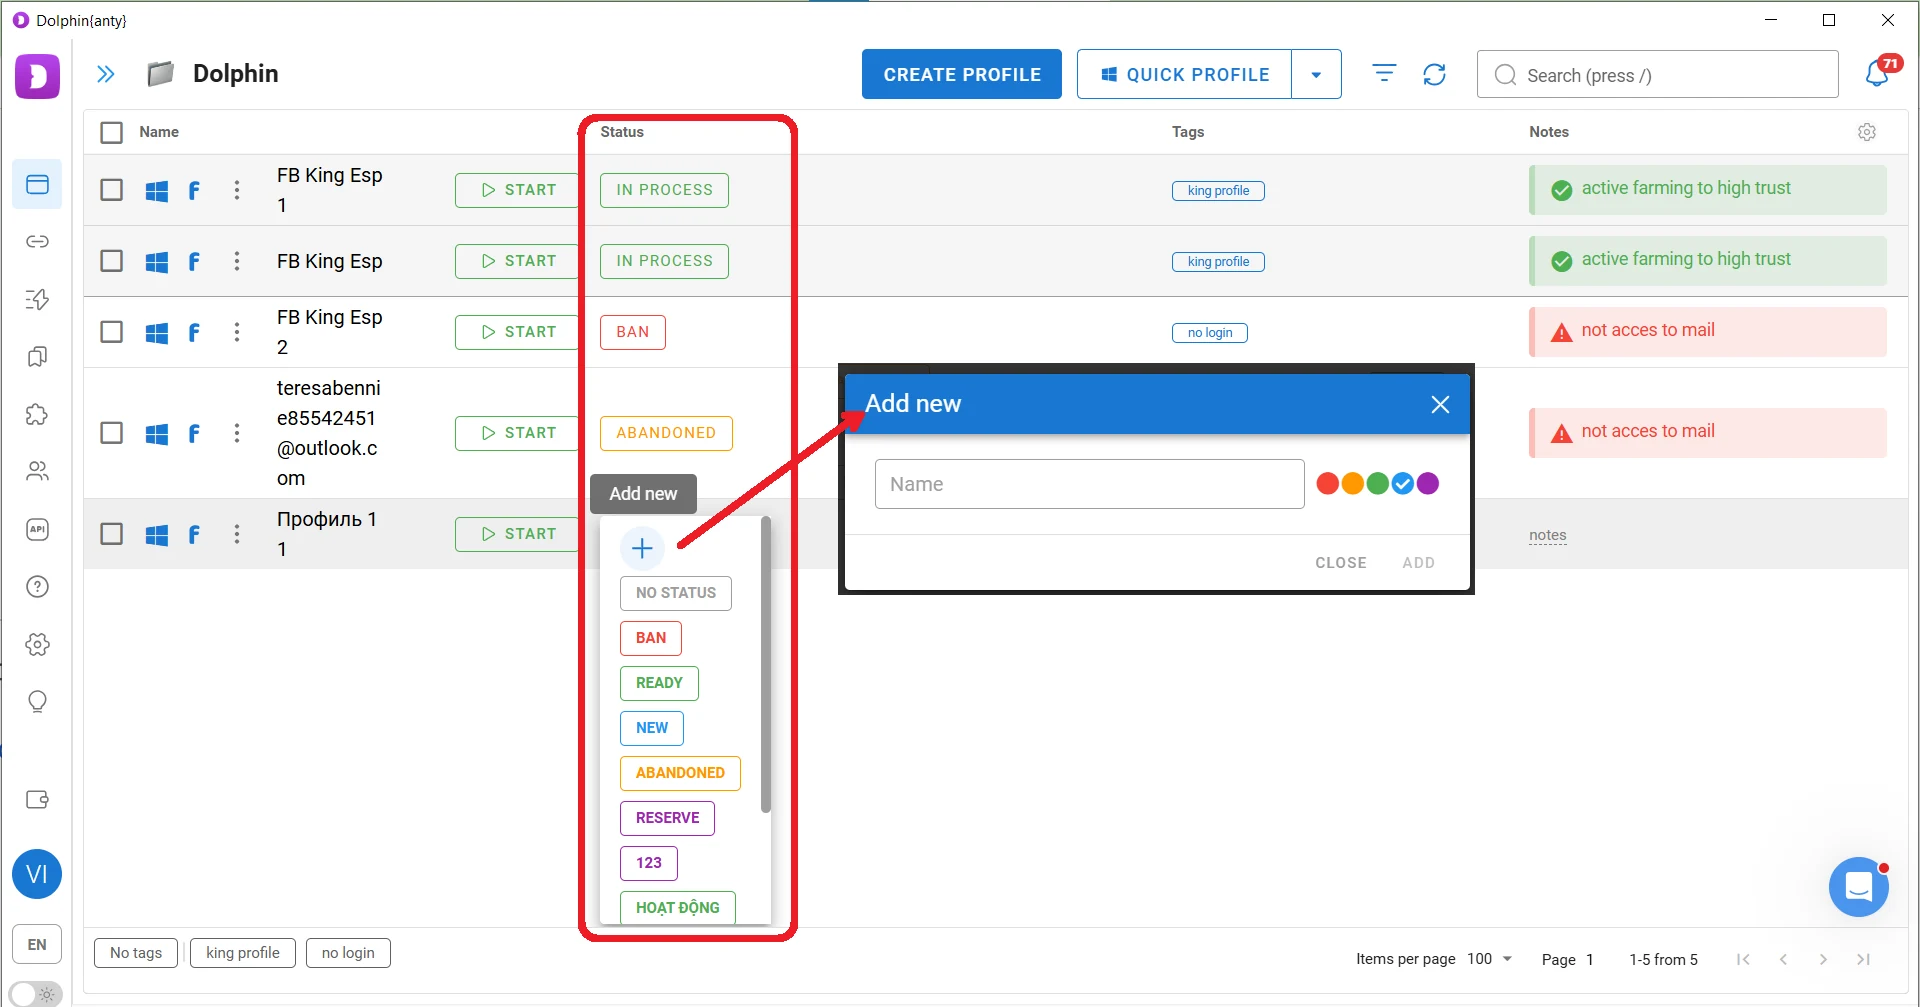Click the status list scrollbar
Viewport: 1920px width, 1007px height.
click(766, 665)
